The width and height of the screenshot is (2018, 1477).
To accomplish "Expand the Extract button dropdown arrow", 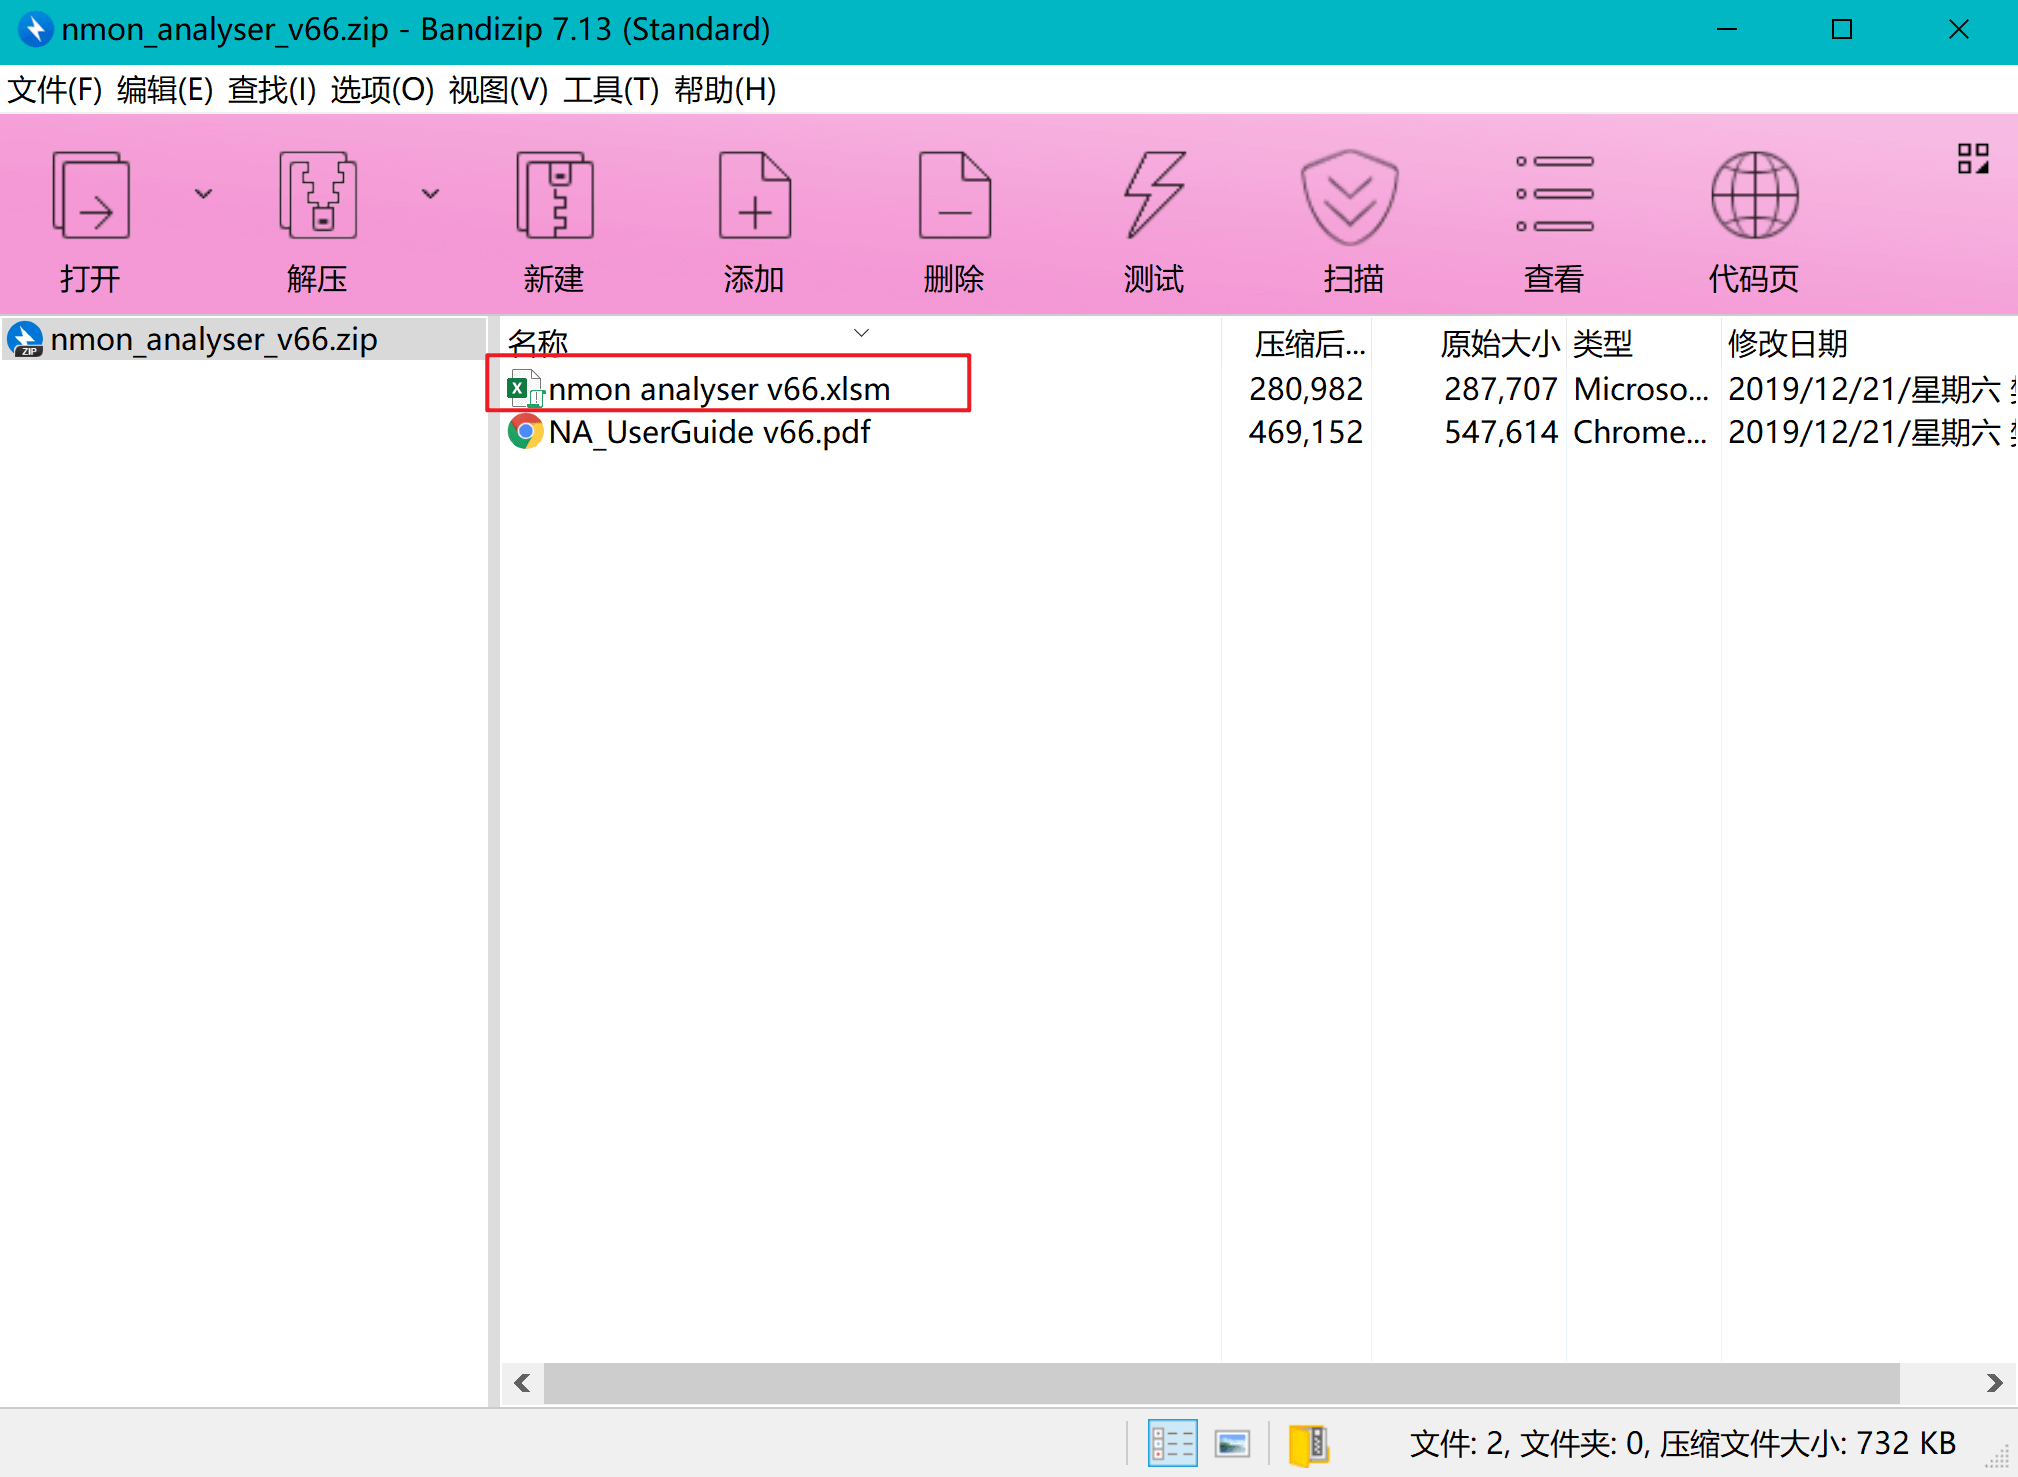I will click(x=431, y=194).
